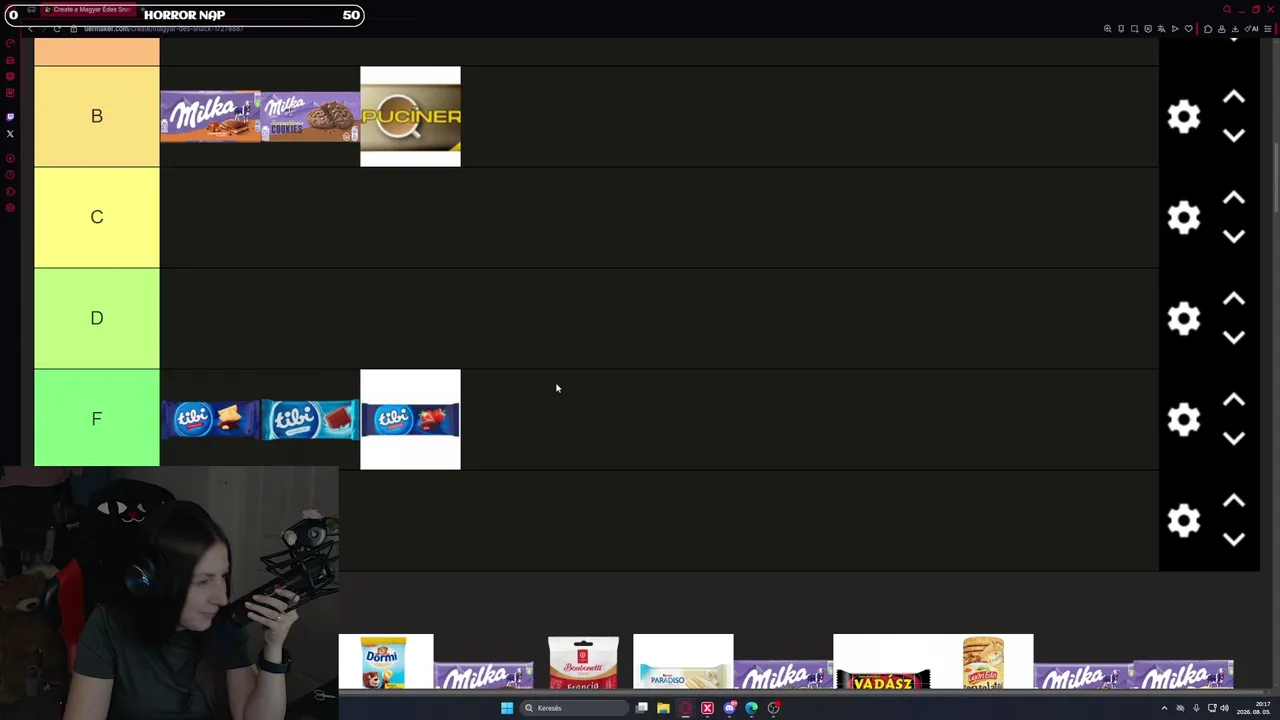Move tier F down with arrow
This screenshot has width=1280, height=720.
pyautogui.click(x=1234, y=439)
